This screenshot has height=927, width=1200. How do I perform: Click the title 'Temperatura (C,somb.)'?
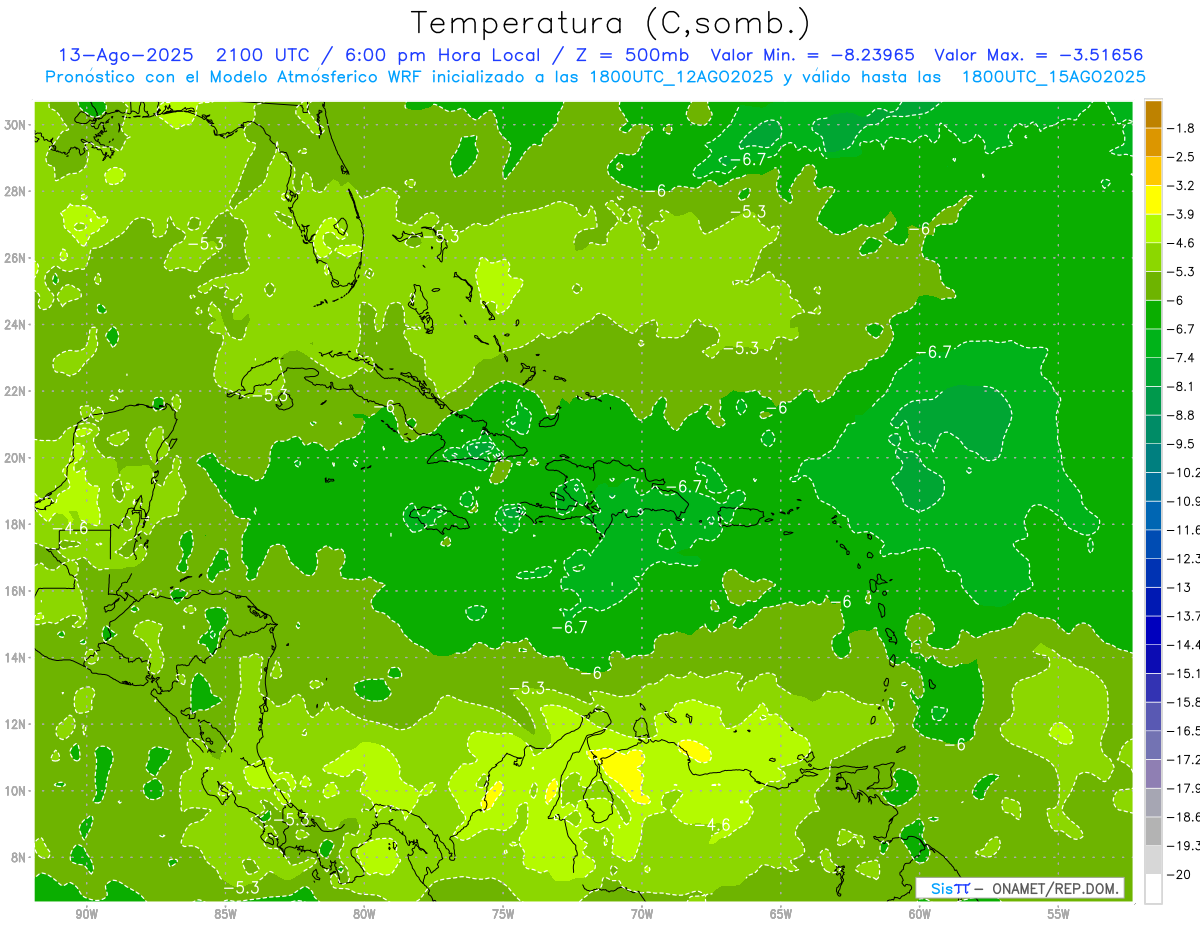point(610,24)
